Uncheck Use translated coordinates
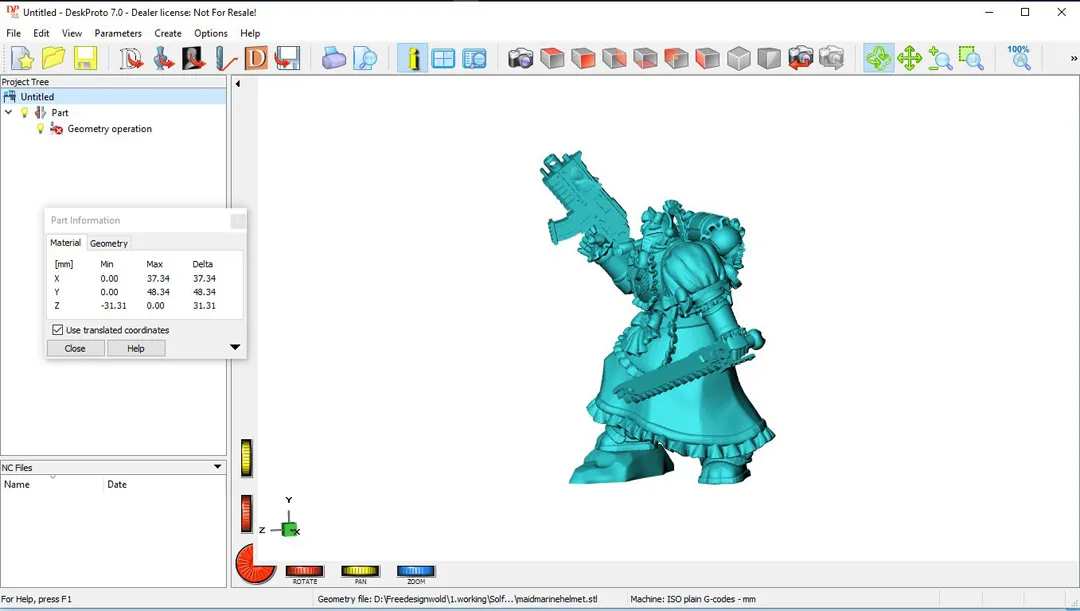The width and height of the screenshot is (1080, 611). 58,330
